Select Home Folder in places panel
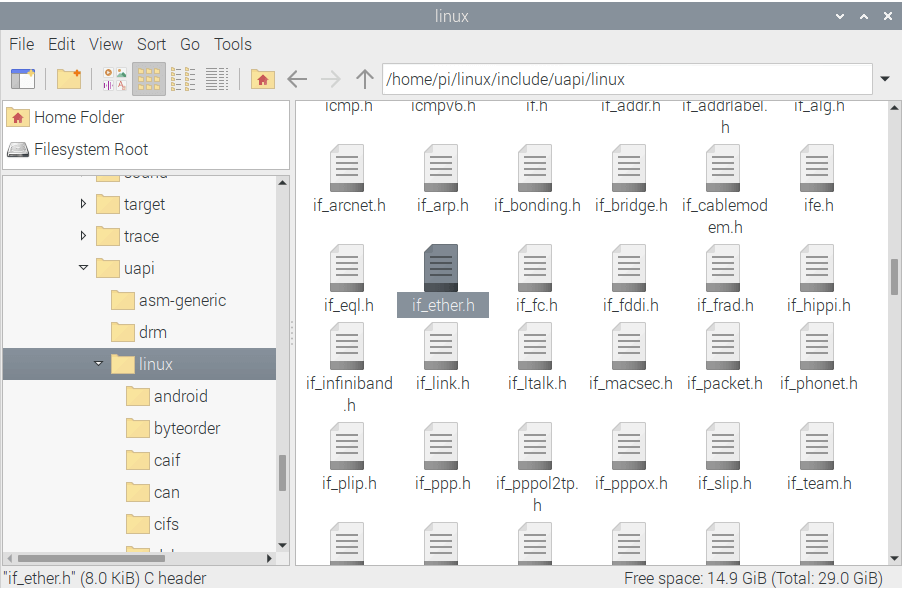This screenshot has width=902, height=590. coord(78,117)
